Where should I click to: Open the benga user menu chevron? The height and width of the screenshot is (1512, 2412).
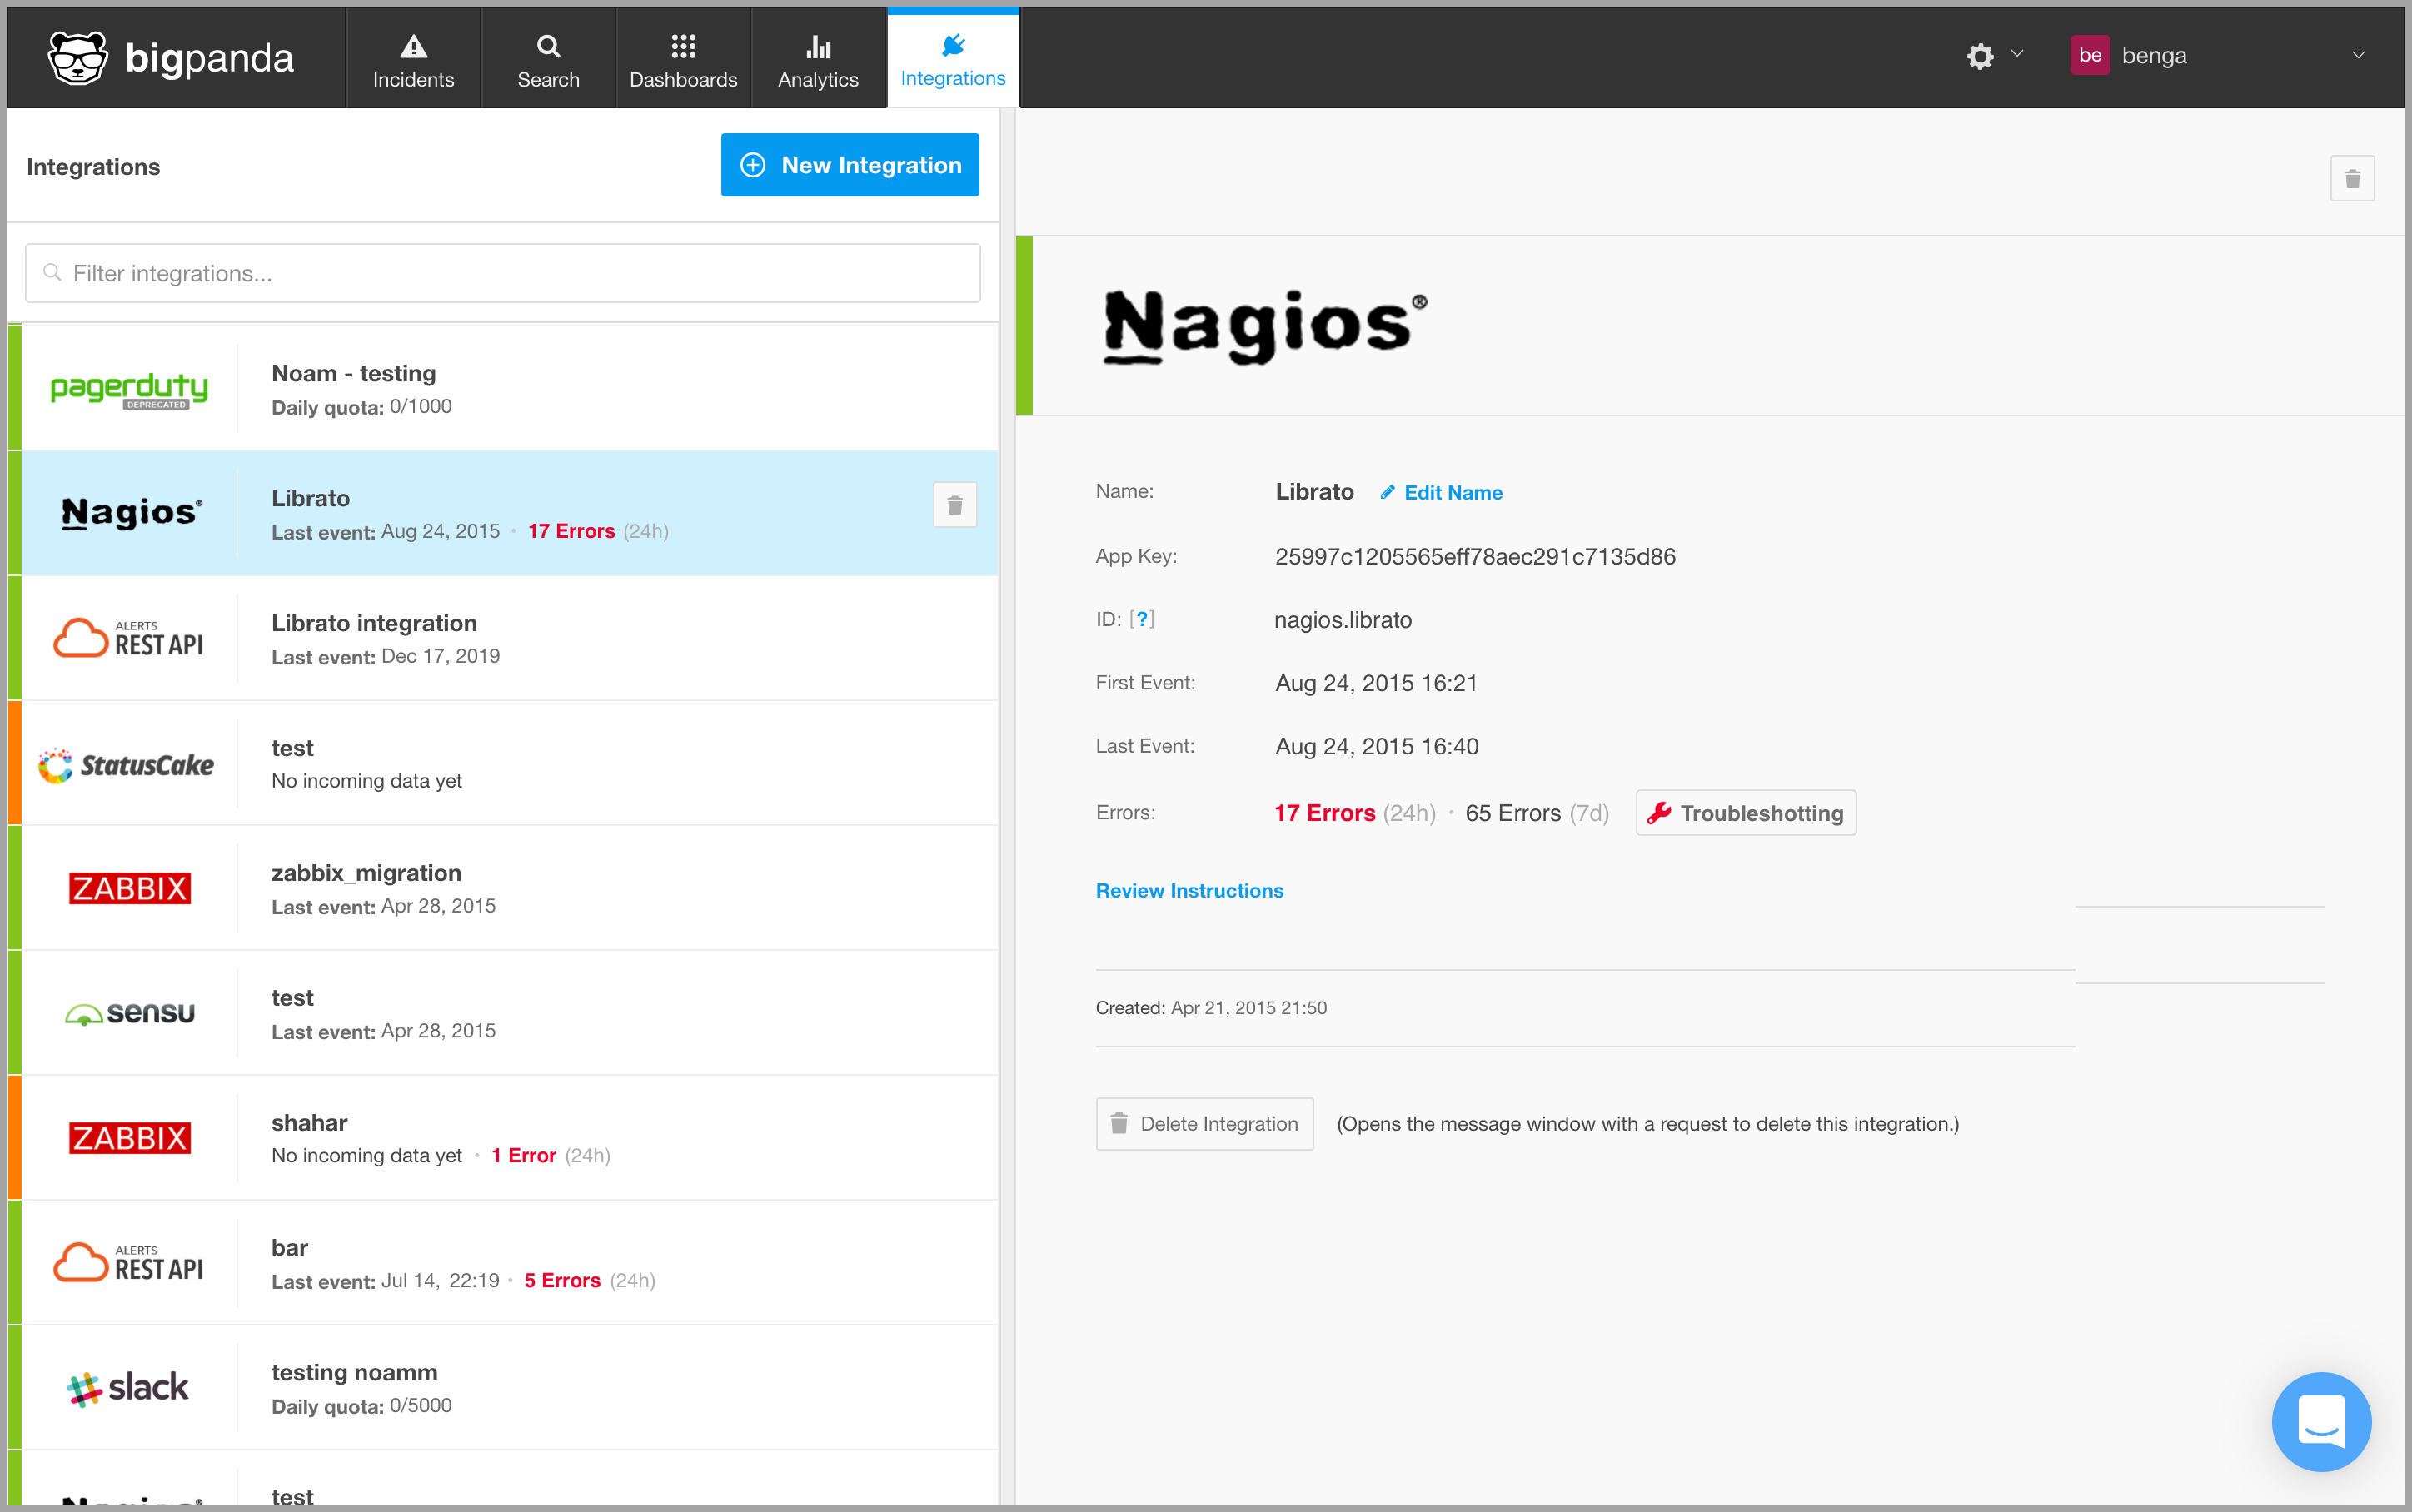pyautogui.click(x=2358, y=56)
